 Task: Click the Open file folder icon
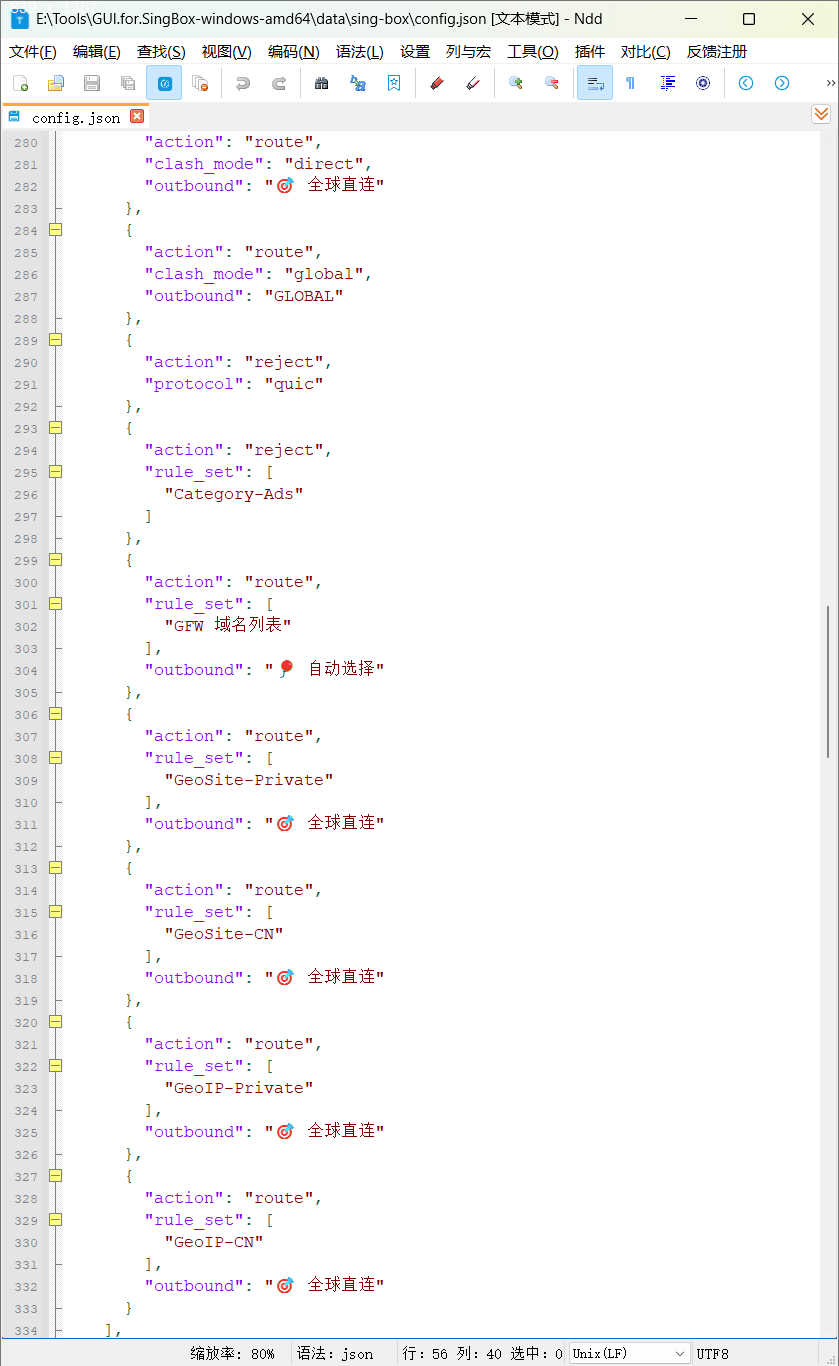tap(56, 83)
